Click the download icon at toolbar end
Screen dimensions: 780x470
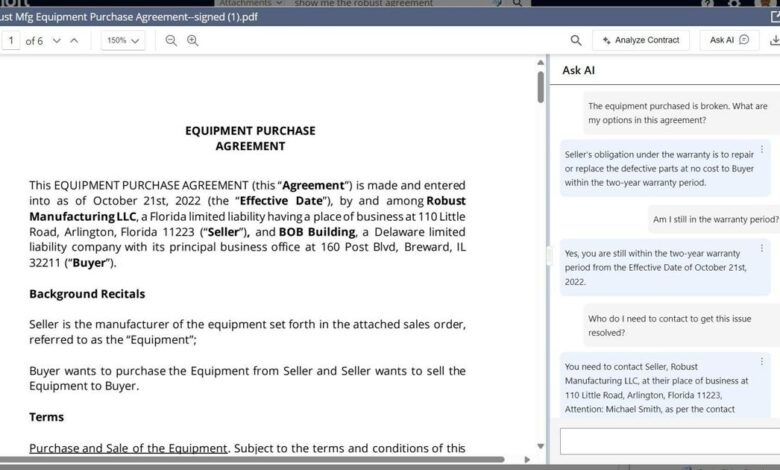point(775,40)
